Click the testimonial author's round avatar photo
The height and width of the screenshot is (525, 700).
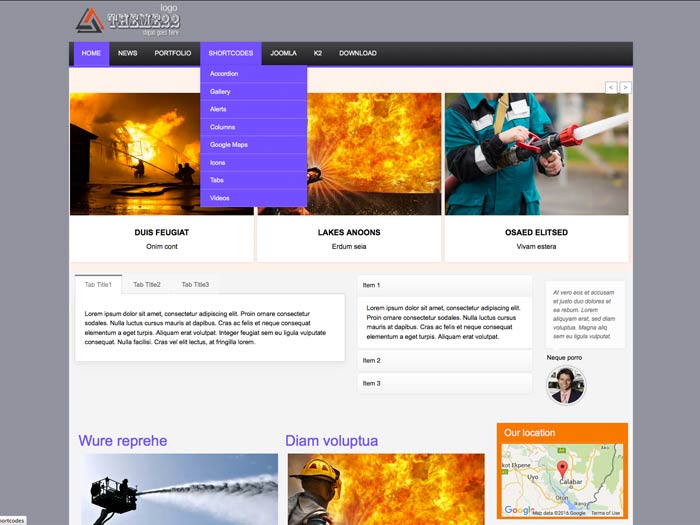click(x=565, y=385)
